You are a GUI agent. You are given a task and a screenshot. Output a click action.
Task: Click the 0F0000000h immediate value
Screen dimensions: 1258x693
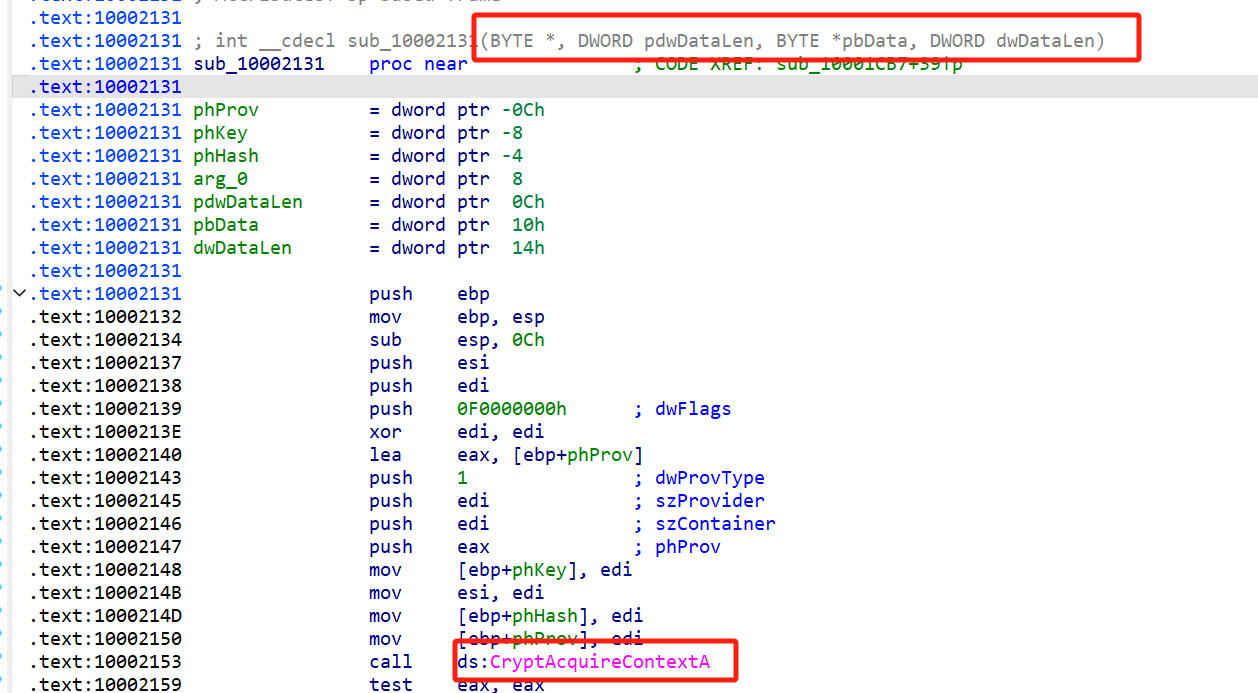512,409
